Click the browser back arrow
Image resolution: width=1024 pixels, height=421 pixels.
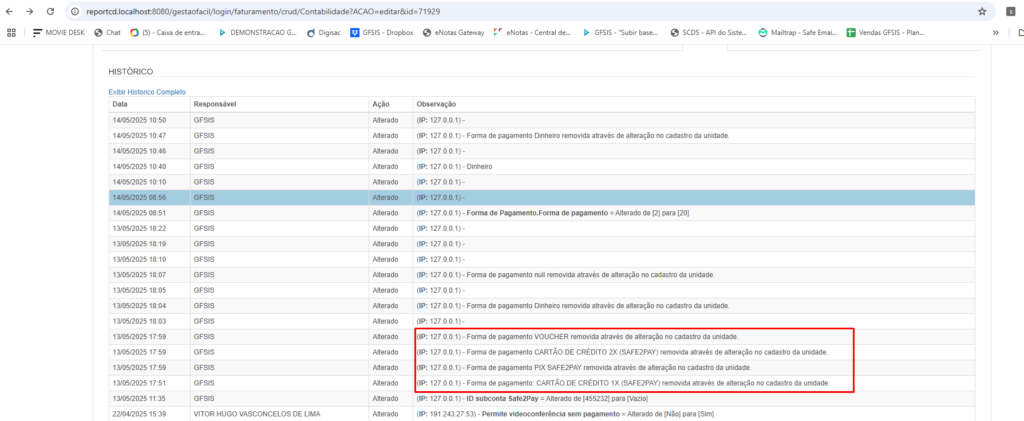[x=11, y=11]
